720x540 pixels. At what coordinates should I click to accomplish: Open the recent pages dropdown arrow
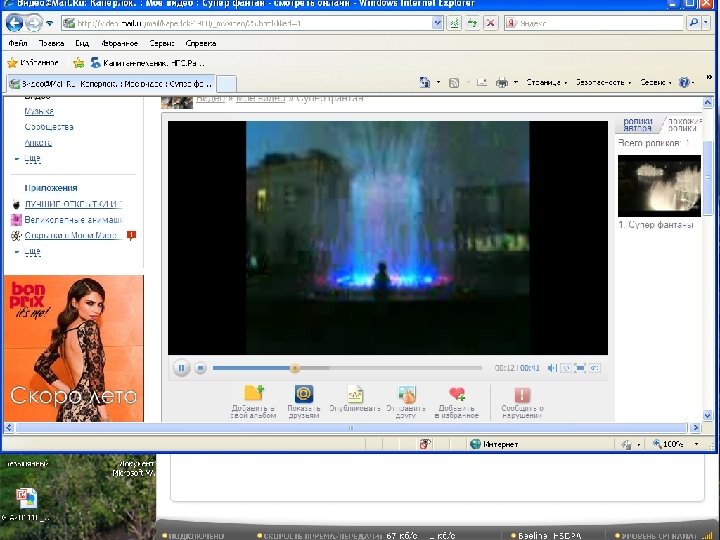tap(50, 23)
